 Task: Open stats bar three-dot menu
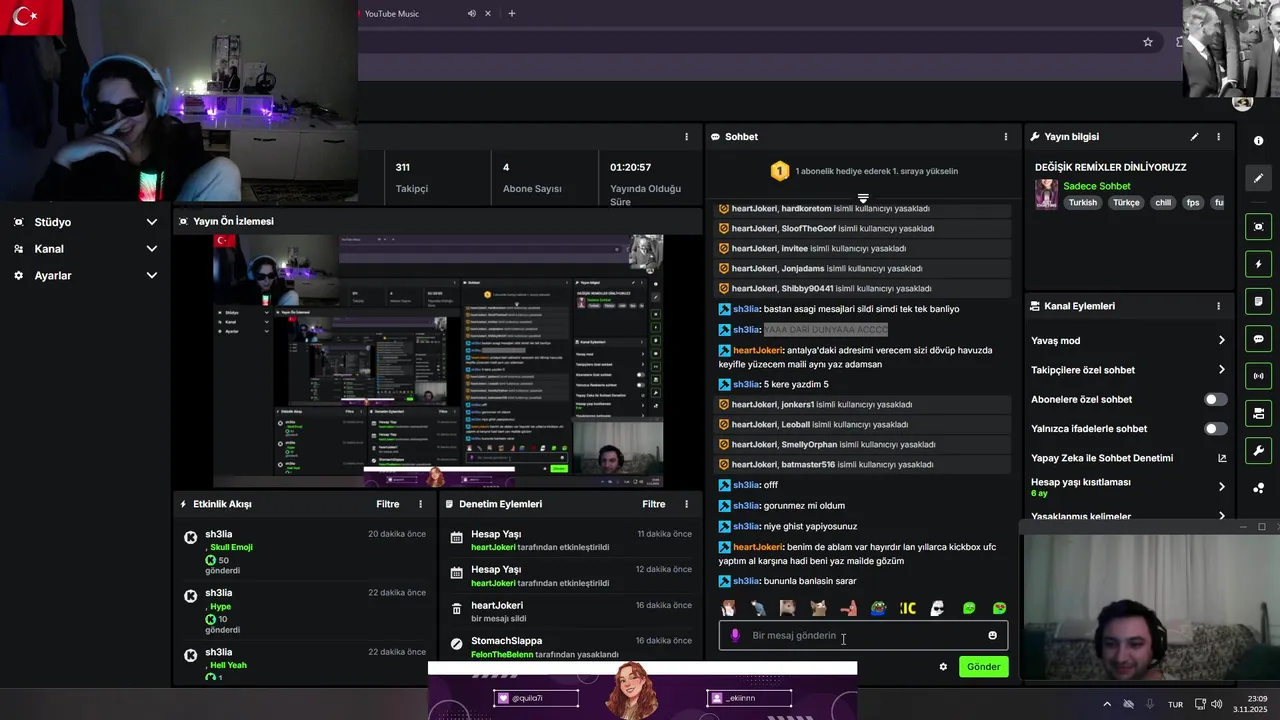coord(686,137)
